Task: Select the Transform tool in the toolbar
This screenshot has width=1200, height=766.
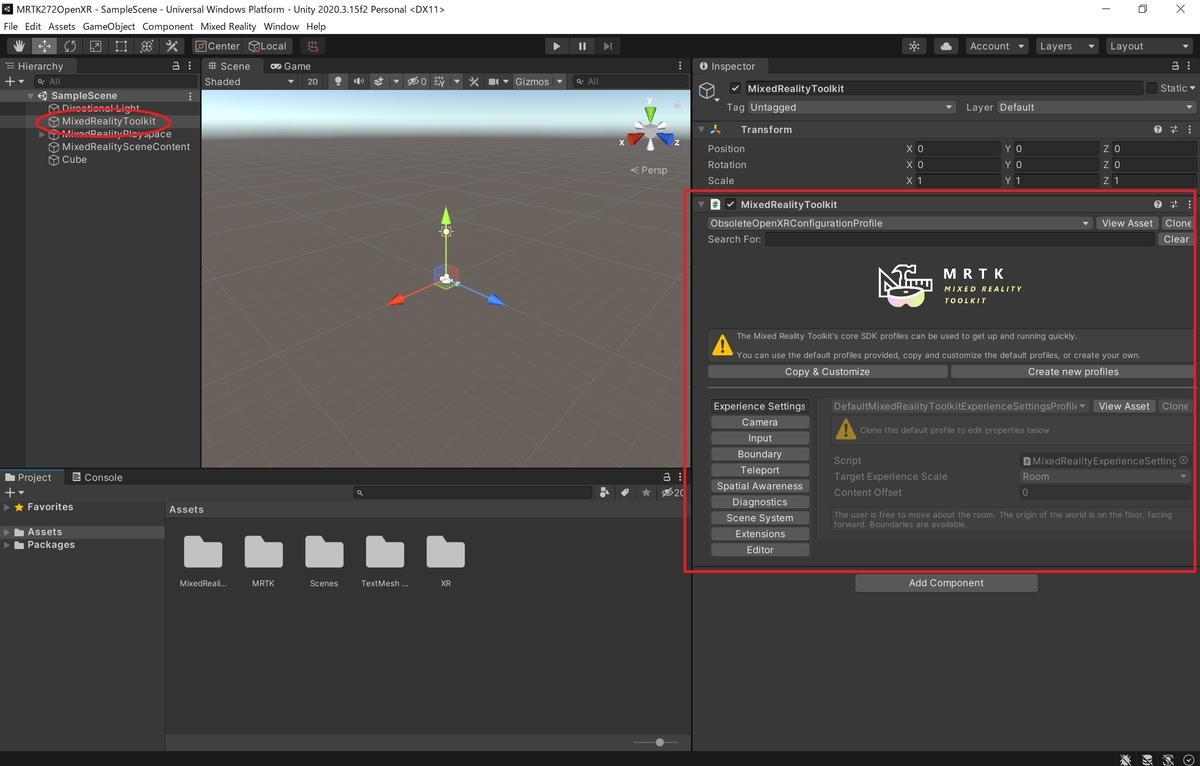Action: (x=146, y=46)
